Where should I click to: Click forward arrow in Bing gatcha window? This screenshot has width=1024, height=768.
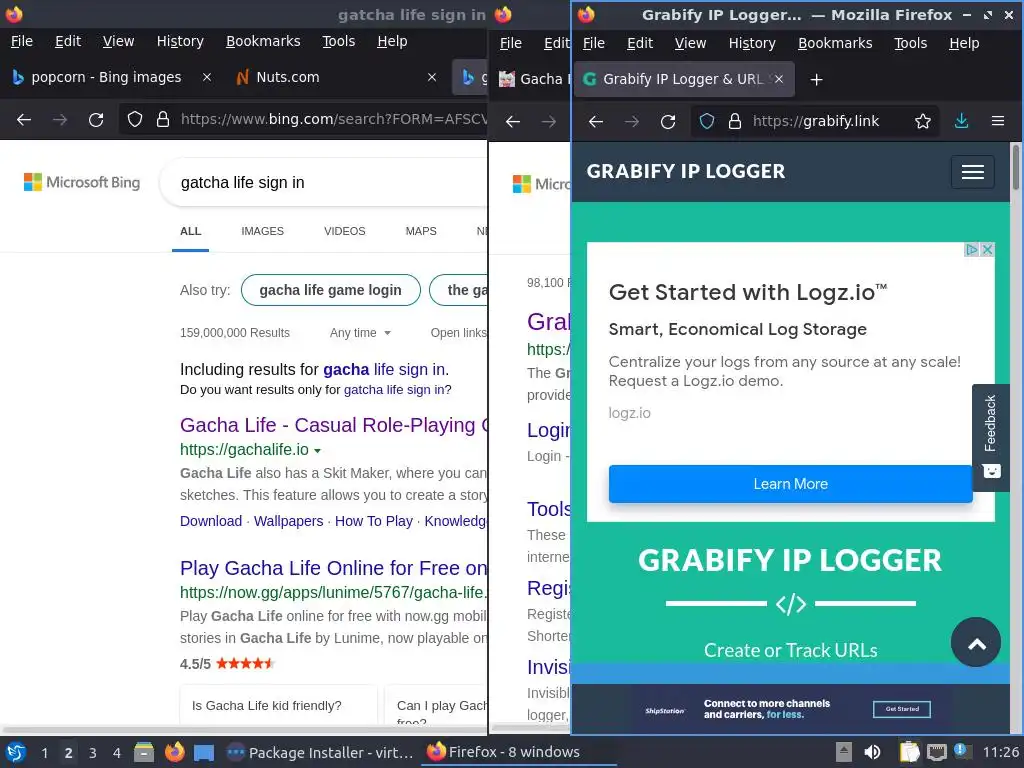point(60,120)
